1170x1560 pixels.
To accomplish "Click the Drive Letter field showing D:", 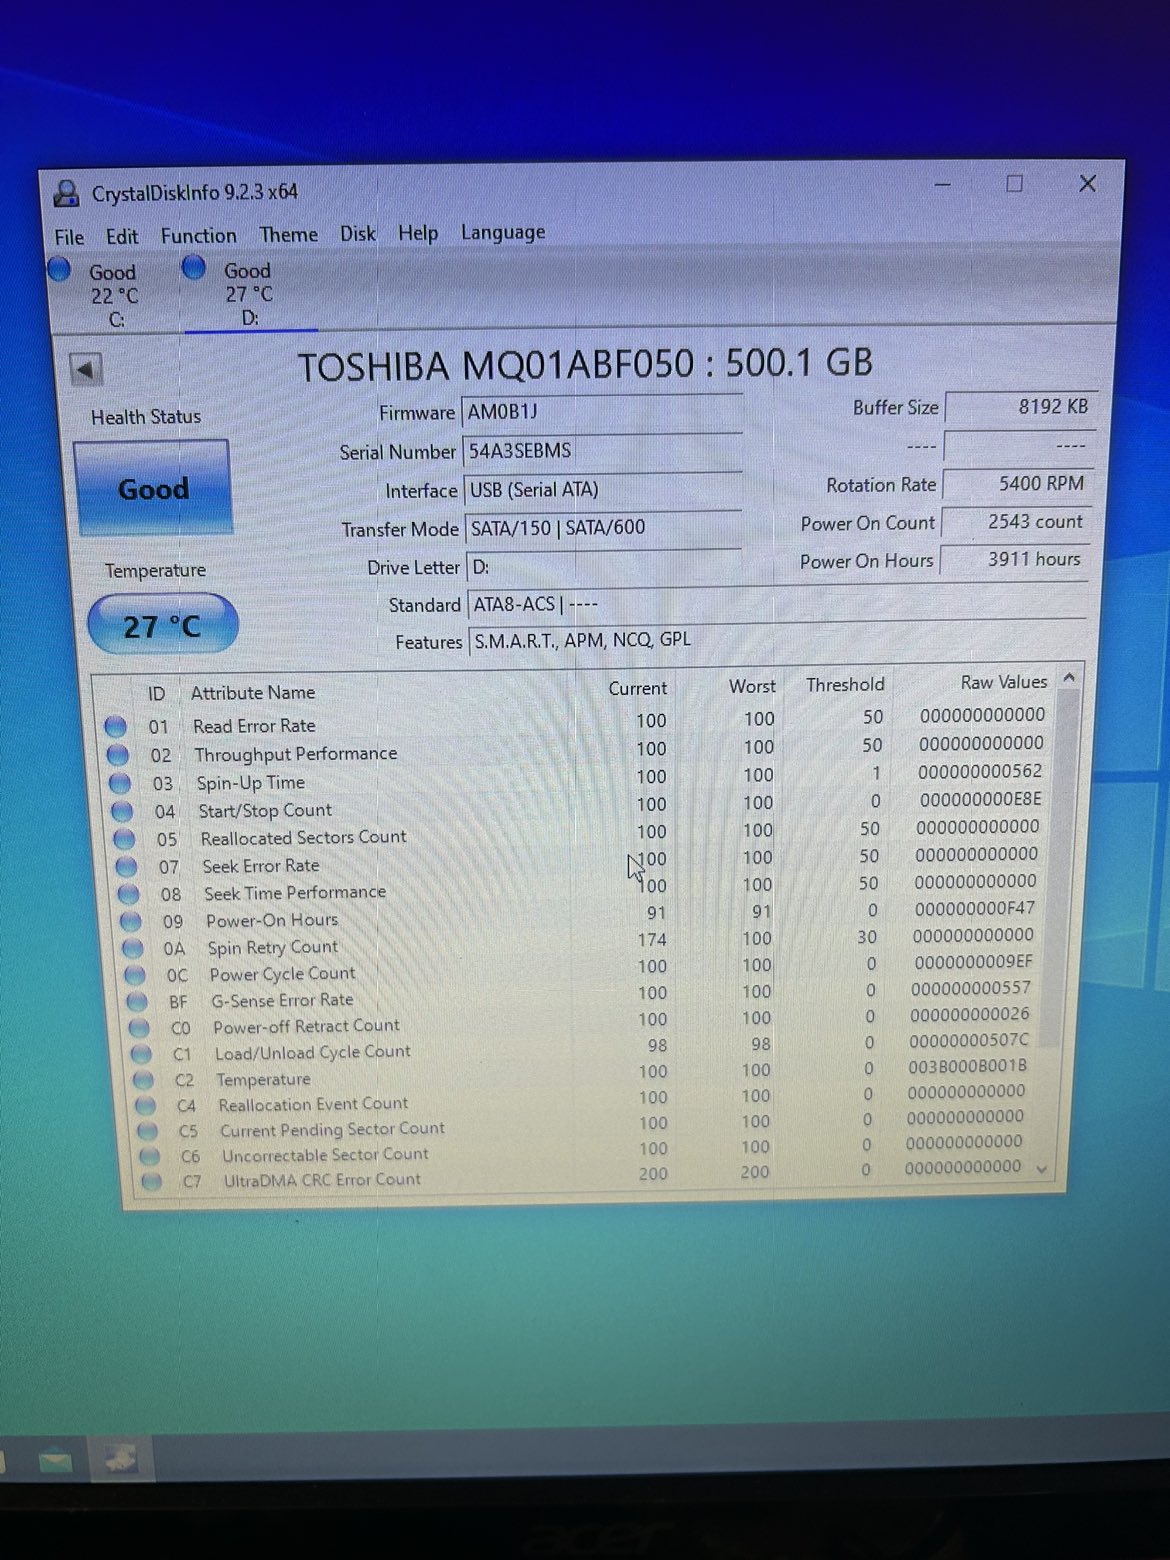I will click(x=604, y=567).
